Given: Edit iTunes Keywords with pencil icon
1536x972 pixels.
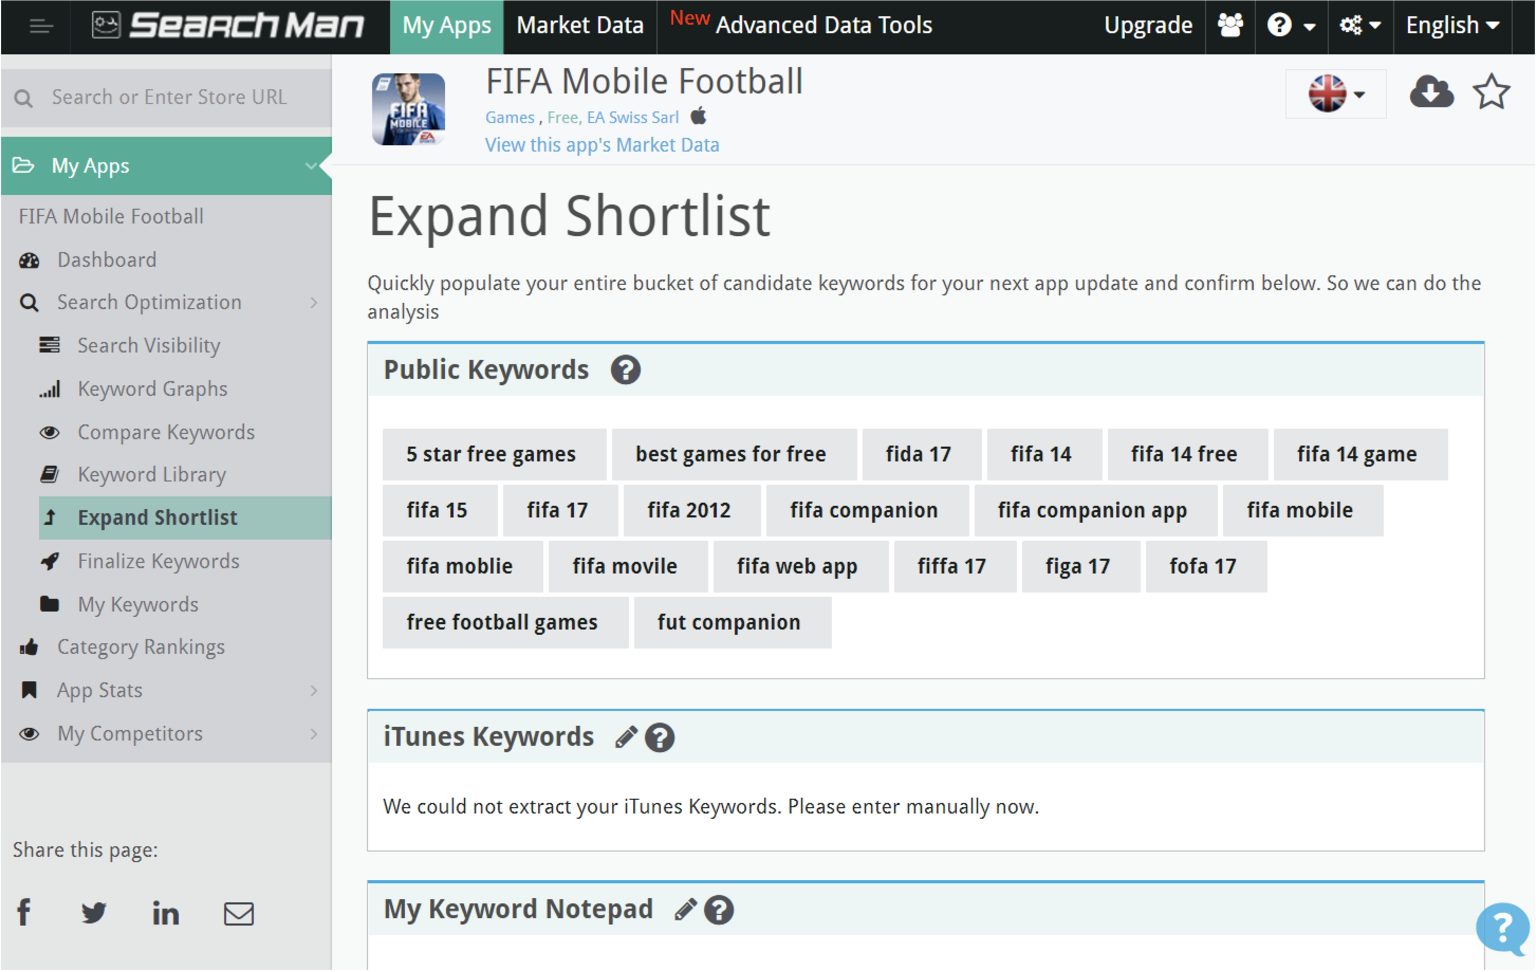Looking at the screenshot, I should (626, 738).
